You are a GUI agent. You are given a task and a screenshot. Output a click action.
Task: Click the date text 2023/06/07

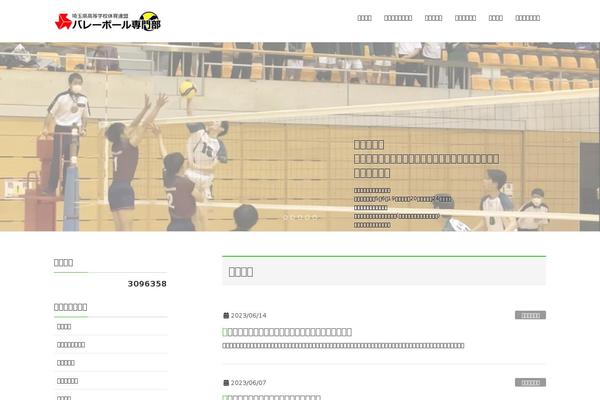(x=248, y=383)
